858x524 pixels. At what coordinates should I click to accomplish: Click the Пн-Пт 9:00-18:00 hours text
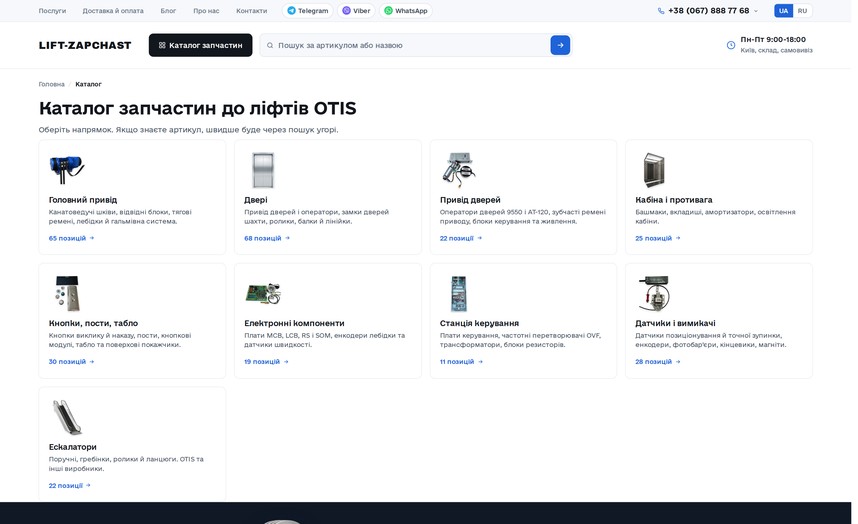[773, 39]
